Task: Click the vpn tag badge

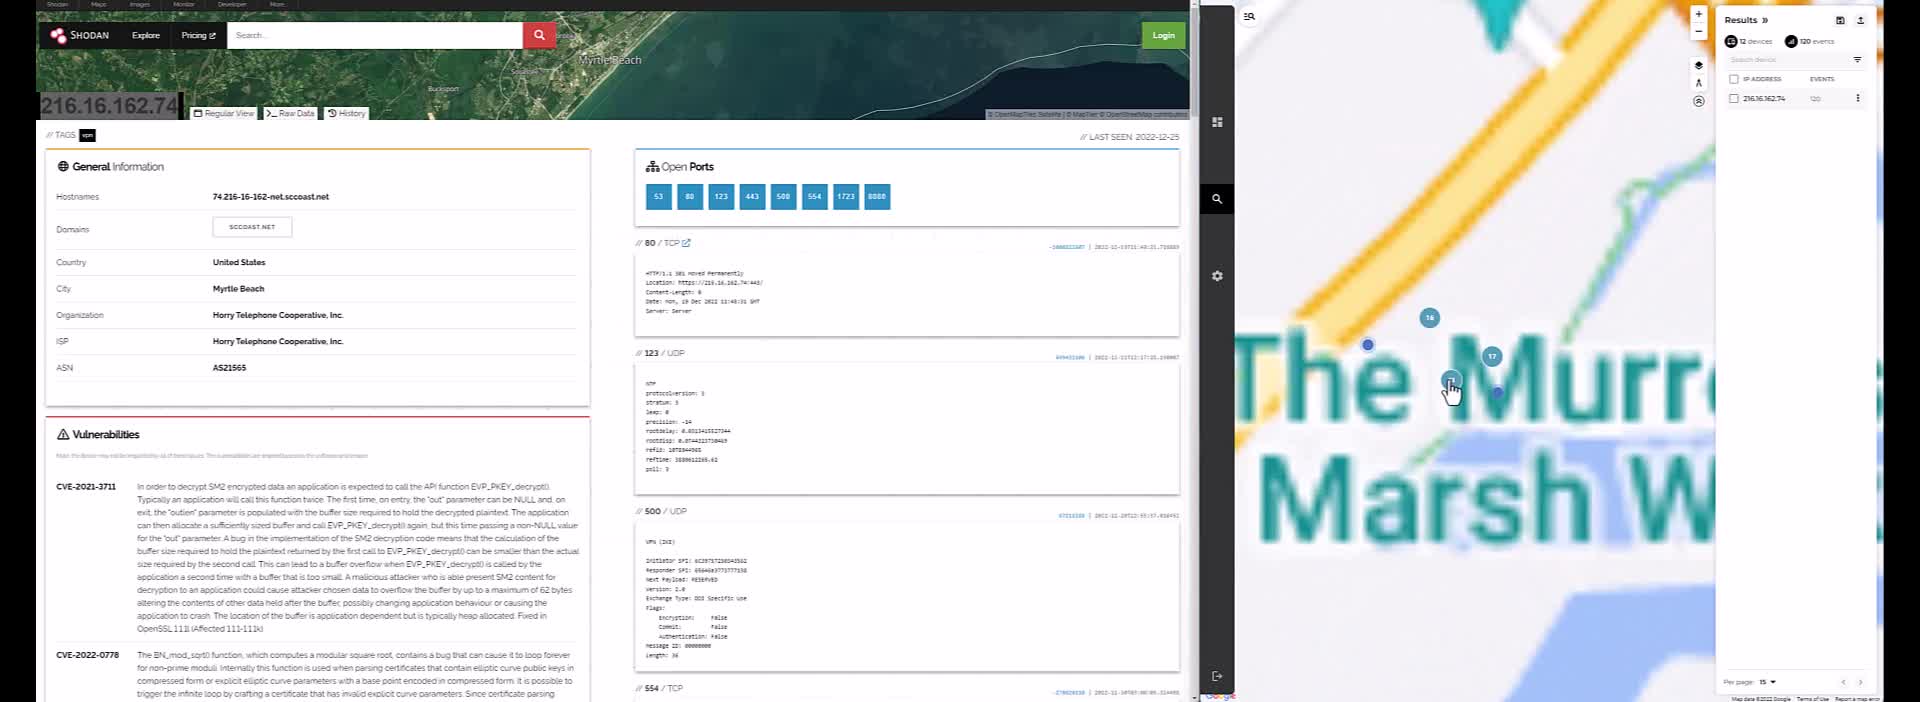Action: (88, 135)
